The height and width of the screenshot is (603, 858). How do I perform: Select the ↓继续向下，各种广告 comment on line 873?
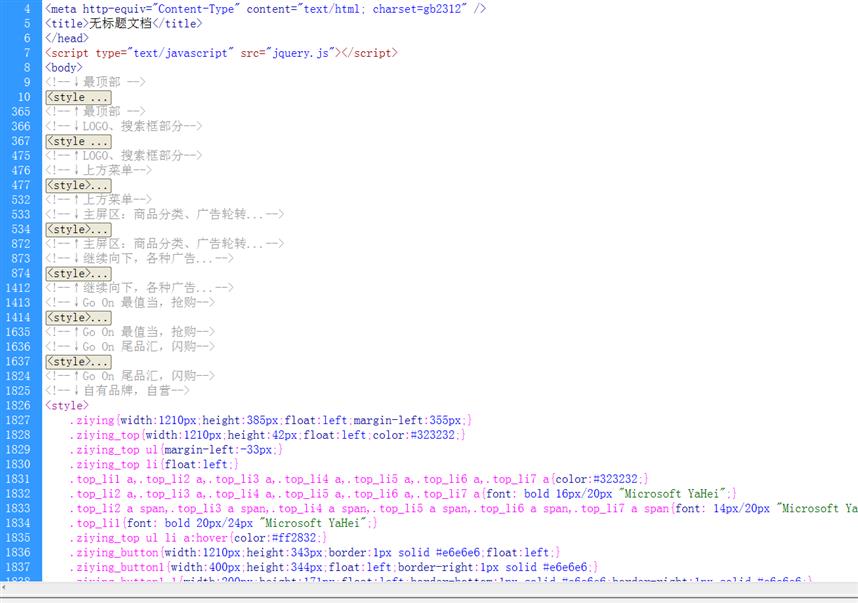pos(140,258)
